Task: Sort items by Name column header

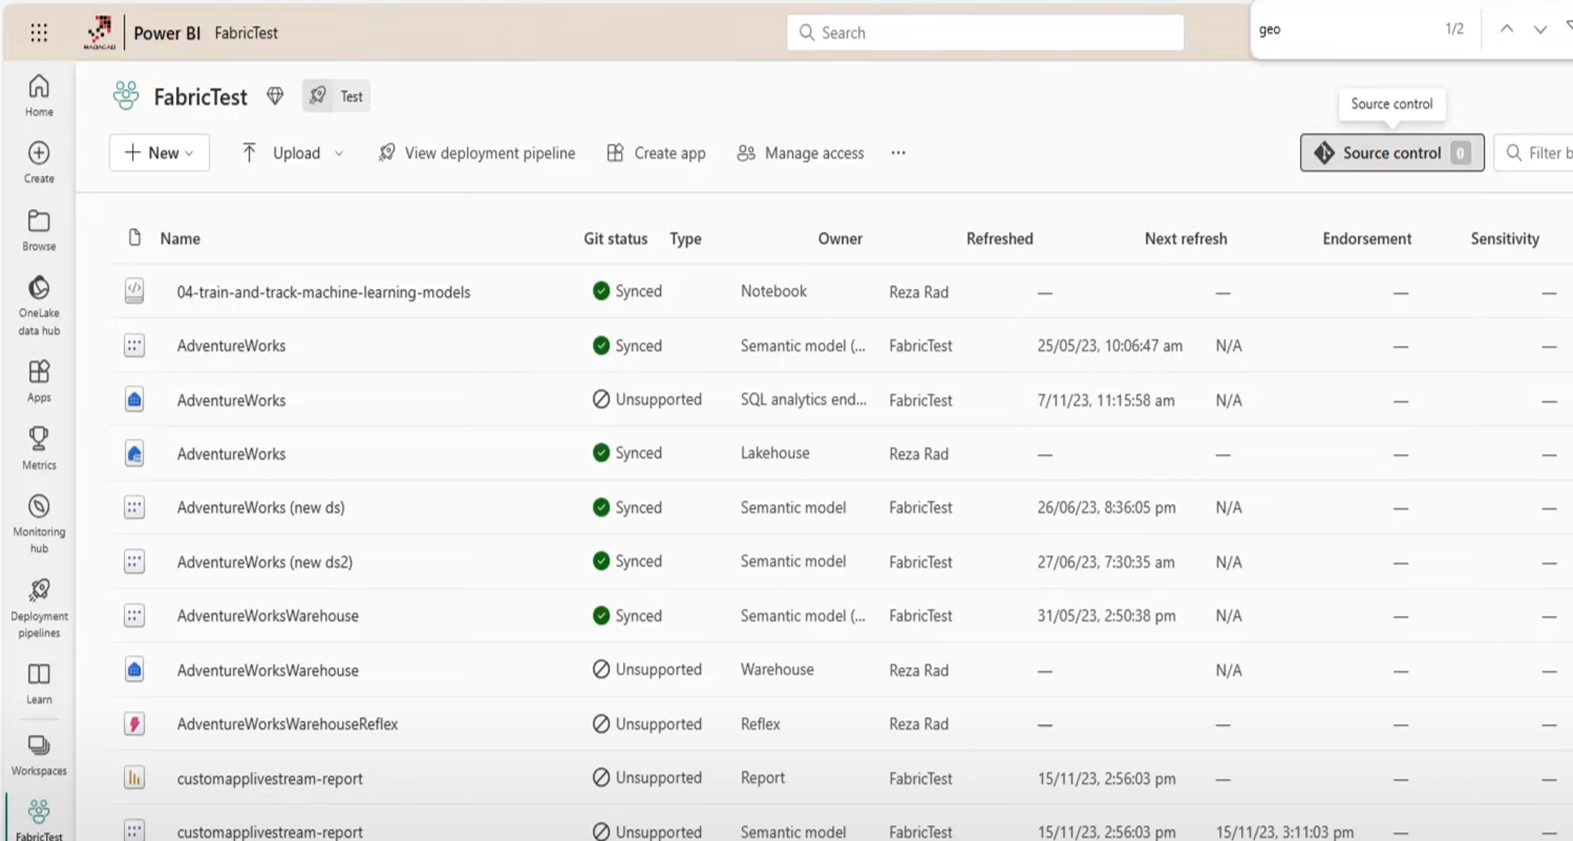Action: [180, 239]
